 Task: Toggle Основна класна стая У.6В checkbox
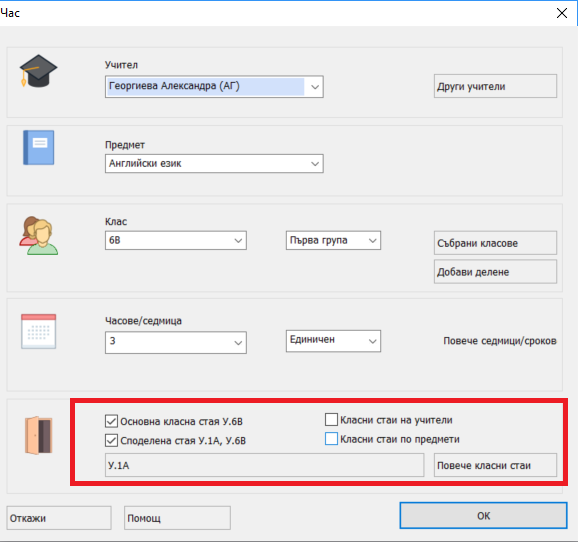point(111,421)
